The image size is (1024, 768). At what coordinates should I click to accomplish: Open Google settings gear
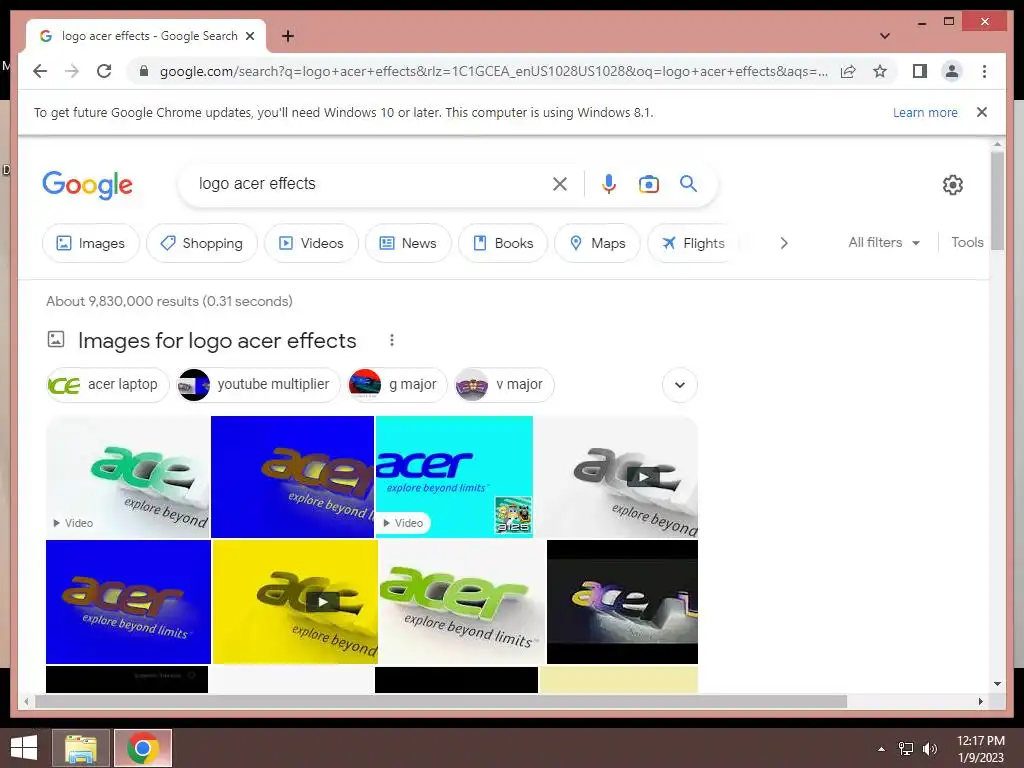[953, 185]
